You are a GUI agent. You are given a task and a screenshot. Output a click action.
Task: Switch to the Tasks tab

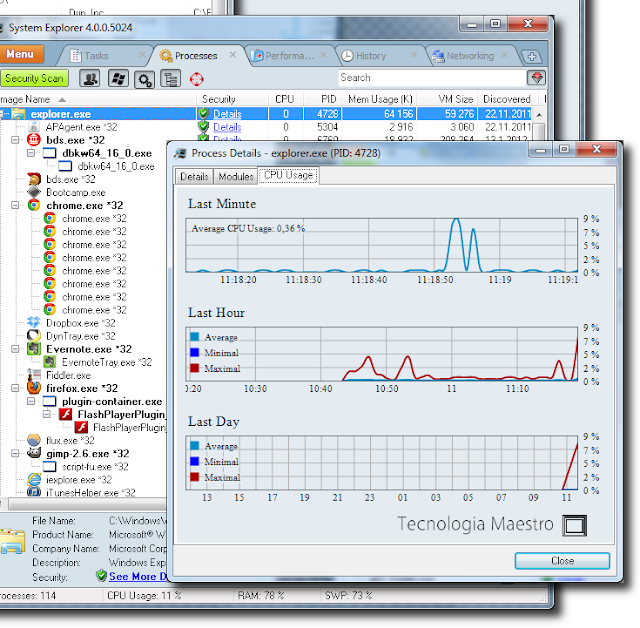pos(96,56)
